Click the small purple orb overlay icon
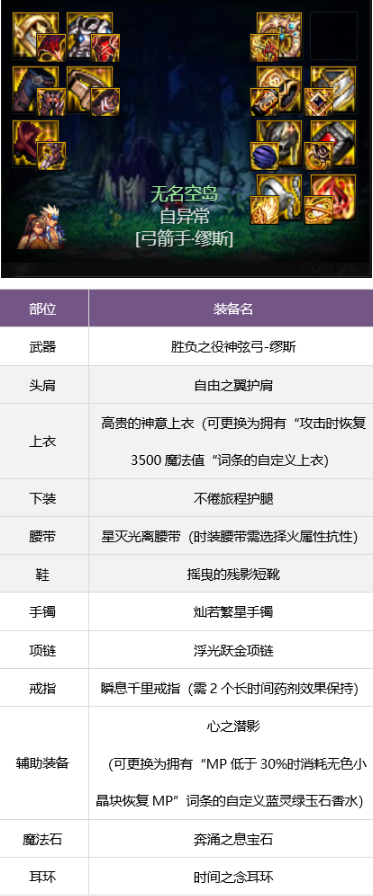Viewport: 373px width, 896px height. [x=264, y=157]
